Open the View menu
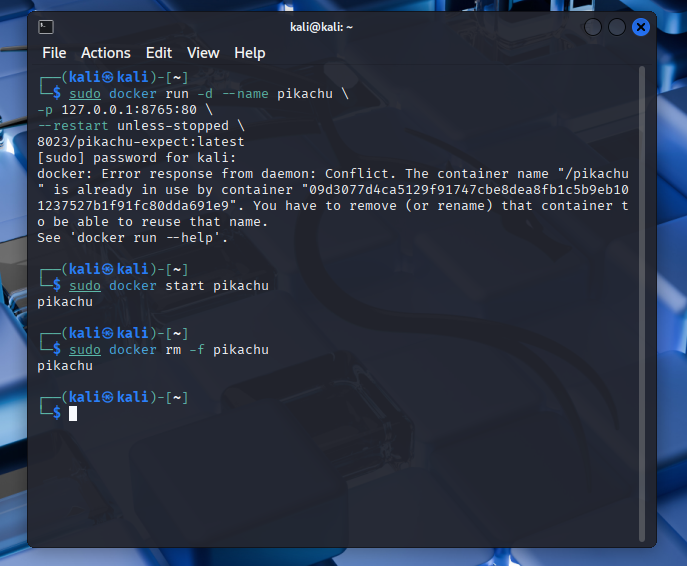 [203, 53]
